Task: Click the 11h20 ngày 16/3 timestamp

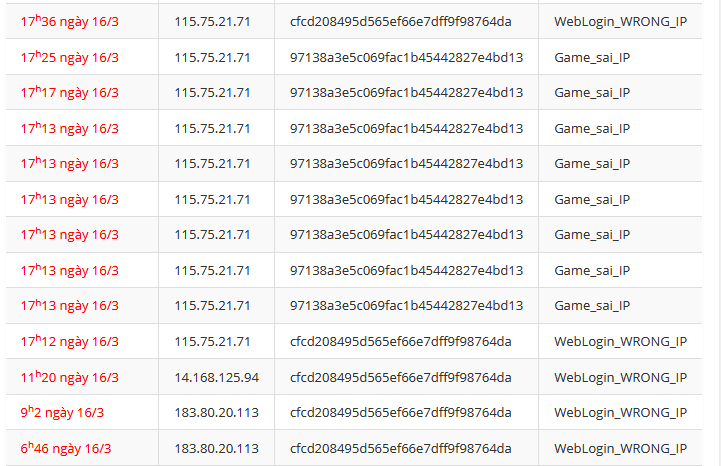Action: 69,377
